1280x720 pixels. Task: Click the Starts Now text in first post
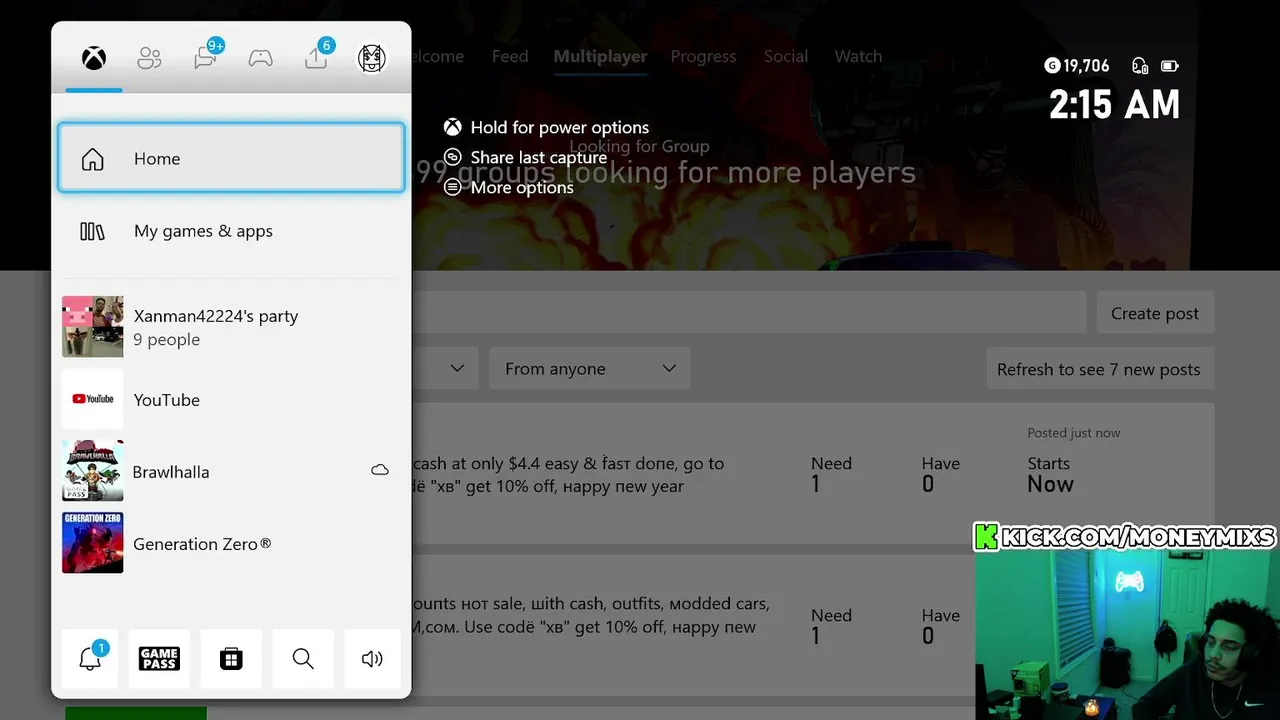1050,475
